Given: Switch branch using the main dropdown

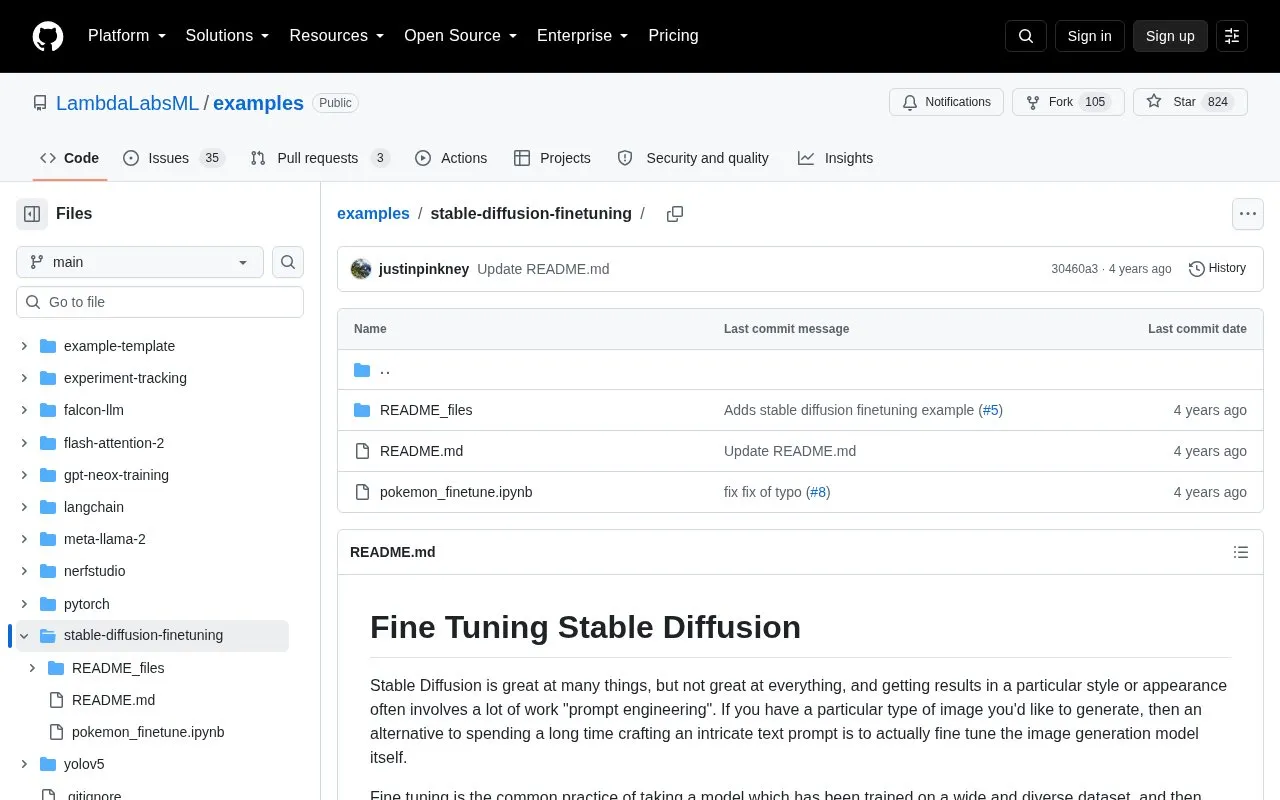Looking at the screenshot, I should [140, 262].
